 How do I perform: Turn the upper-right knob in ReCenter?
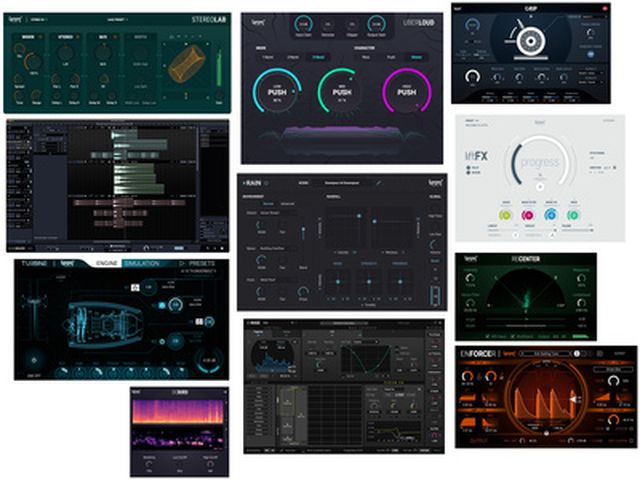(581, 278)
